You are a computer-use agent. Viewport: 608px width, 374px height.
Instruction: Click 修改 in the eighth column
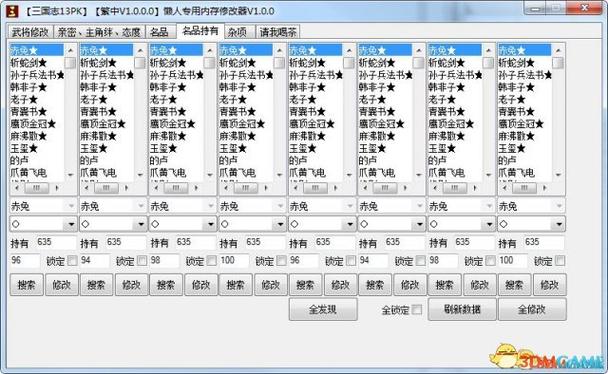tap(549, 285)
